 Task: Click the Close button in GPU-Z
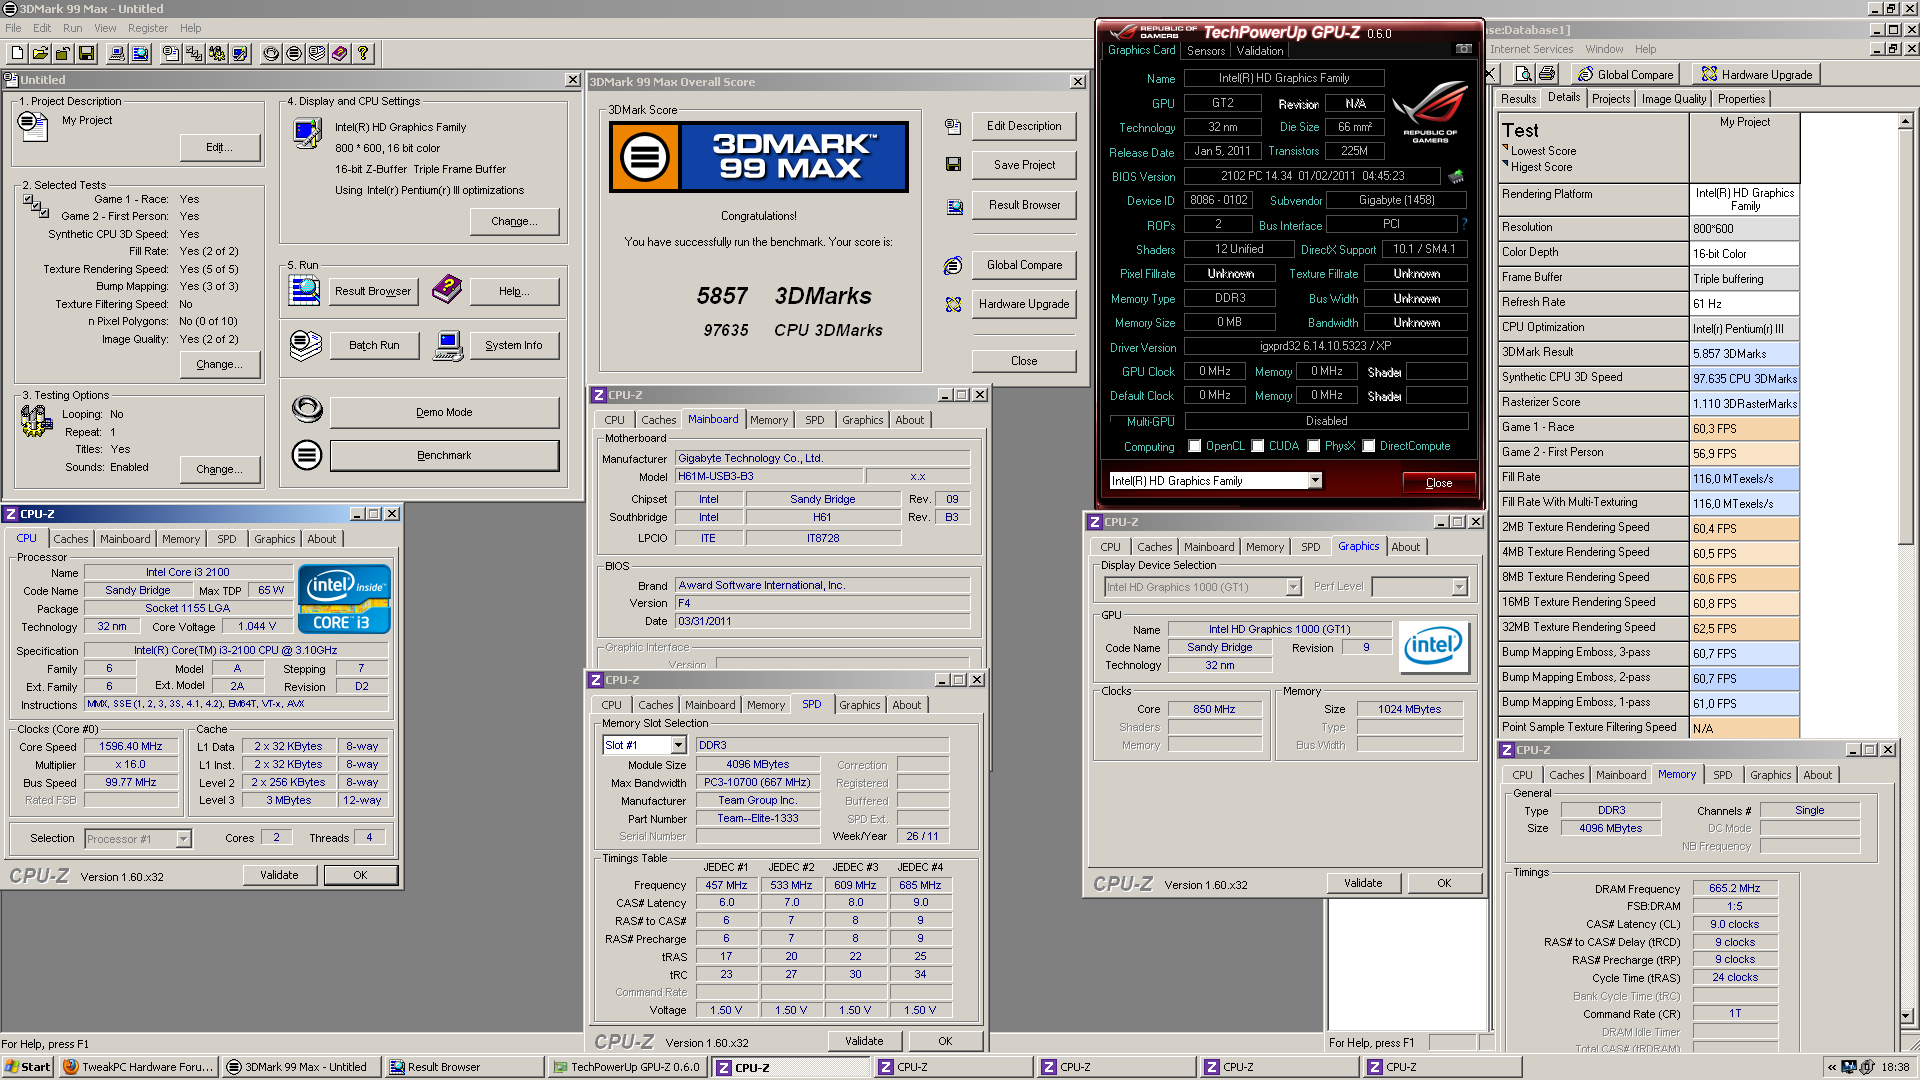point(1438,482)
